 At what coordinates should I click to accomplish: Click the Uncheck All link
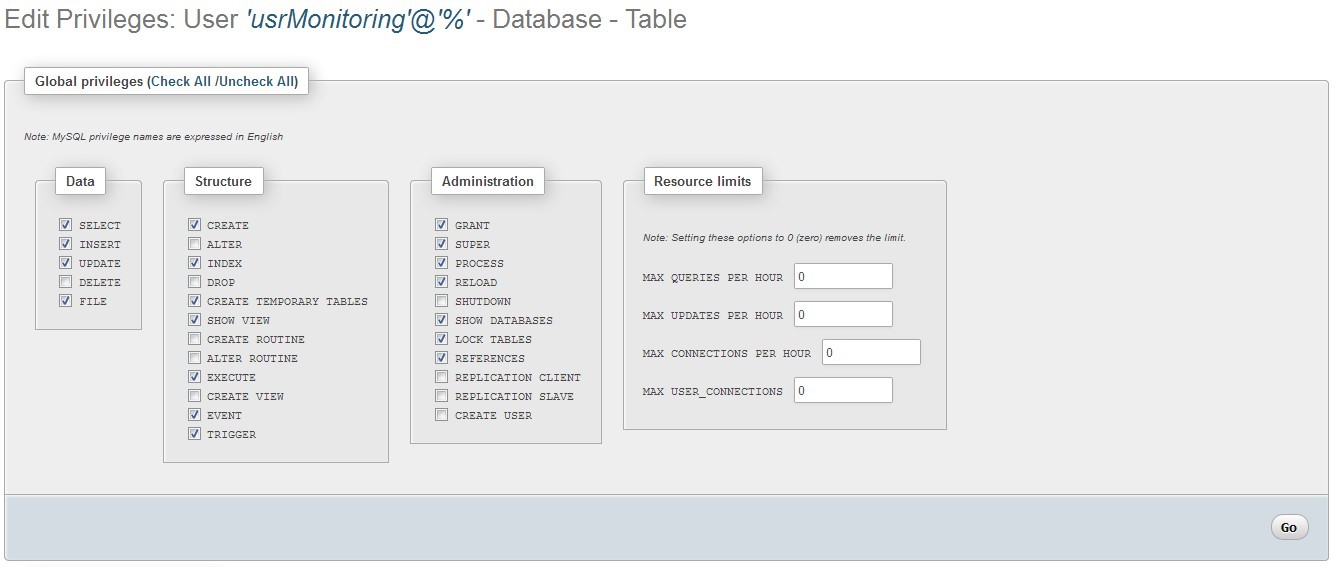(x=257, y=82)
